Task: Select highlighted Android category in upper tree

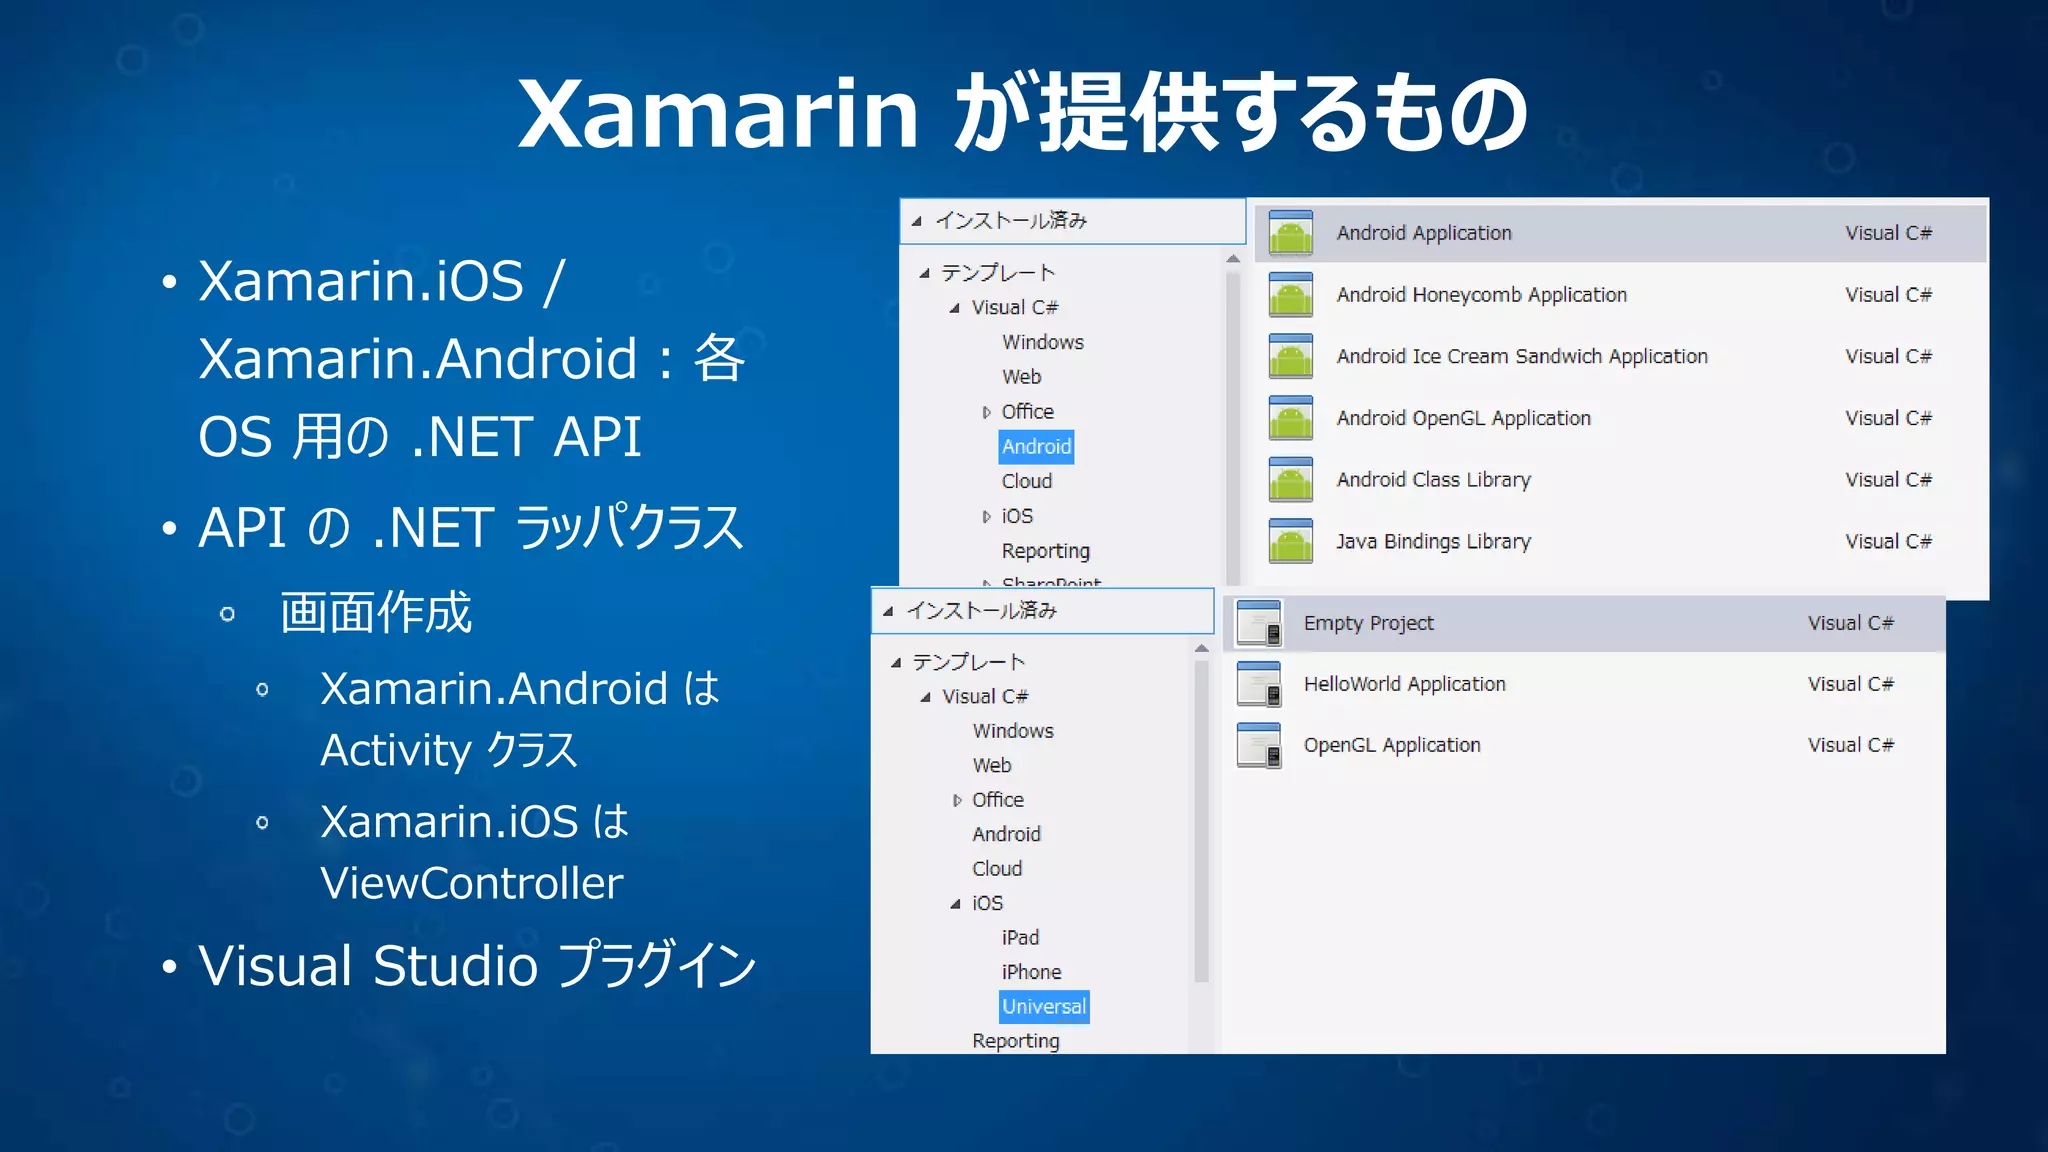Action: [x=1036, y=447]
